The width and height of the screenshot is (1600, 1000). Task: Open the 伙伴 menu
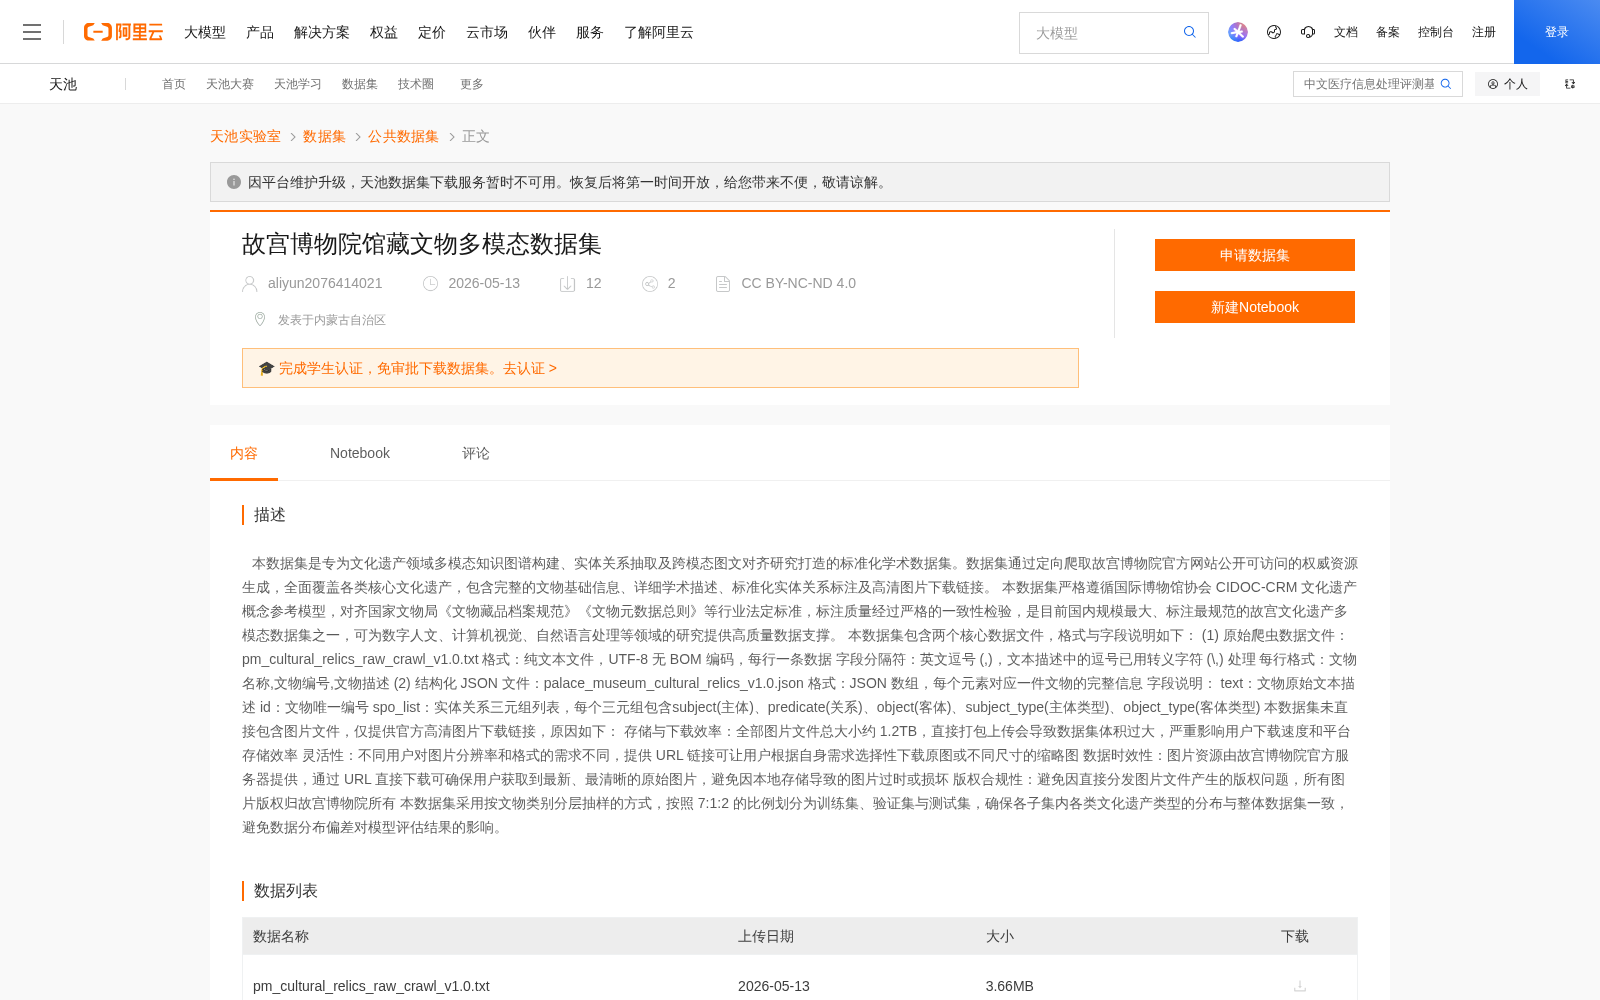coord(542,32)
